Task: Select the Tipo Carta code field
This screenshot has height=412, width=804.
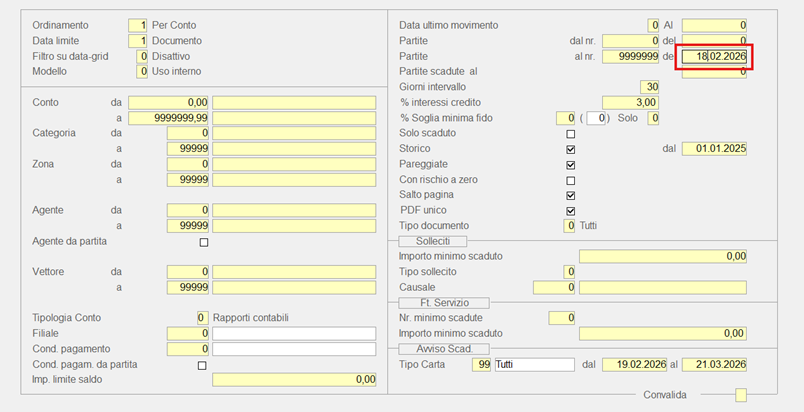Action: point(481,364)
